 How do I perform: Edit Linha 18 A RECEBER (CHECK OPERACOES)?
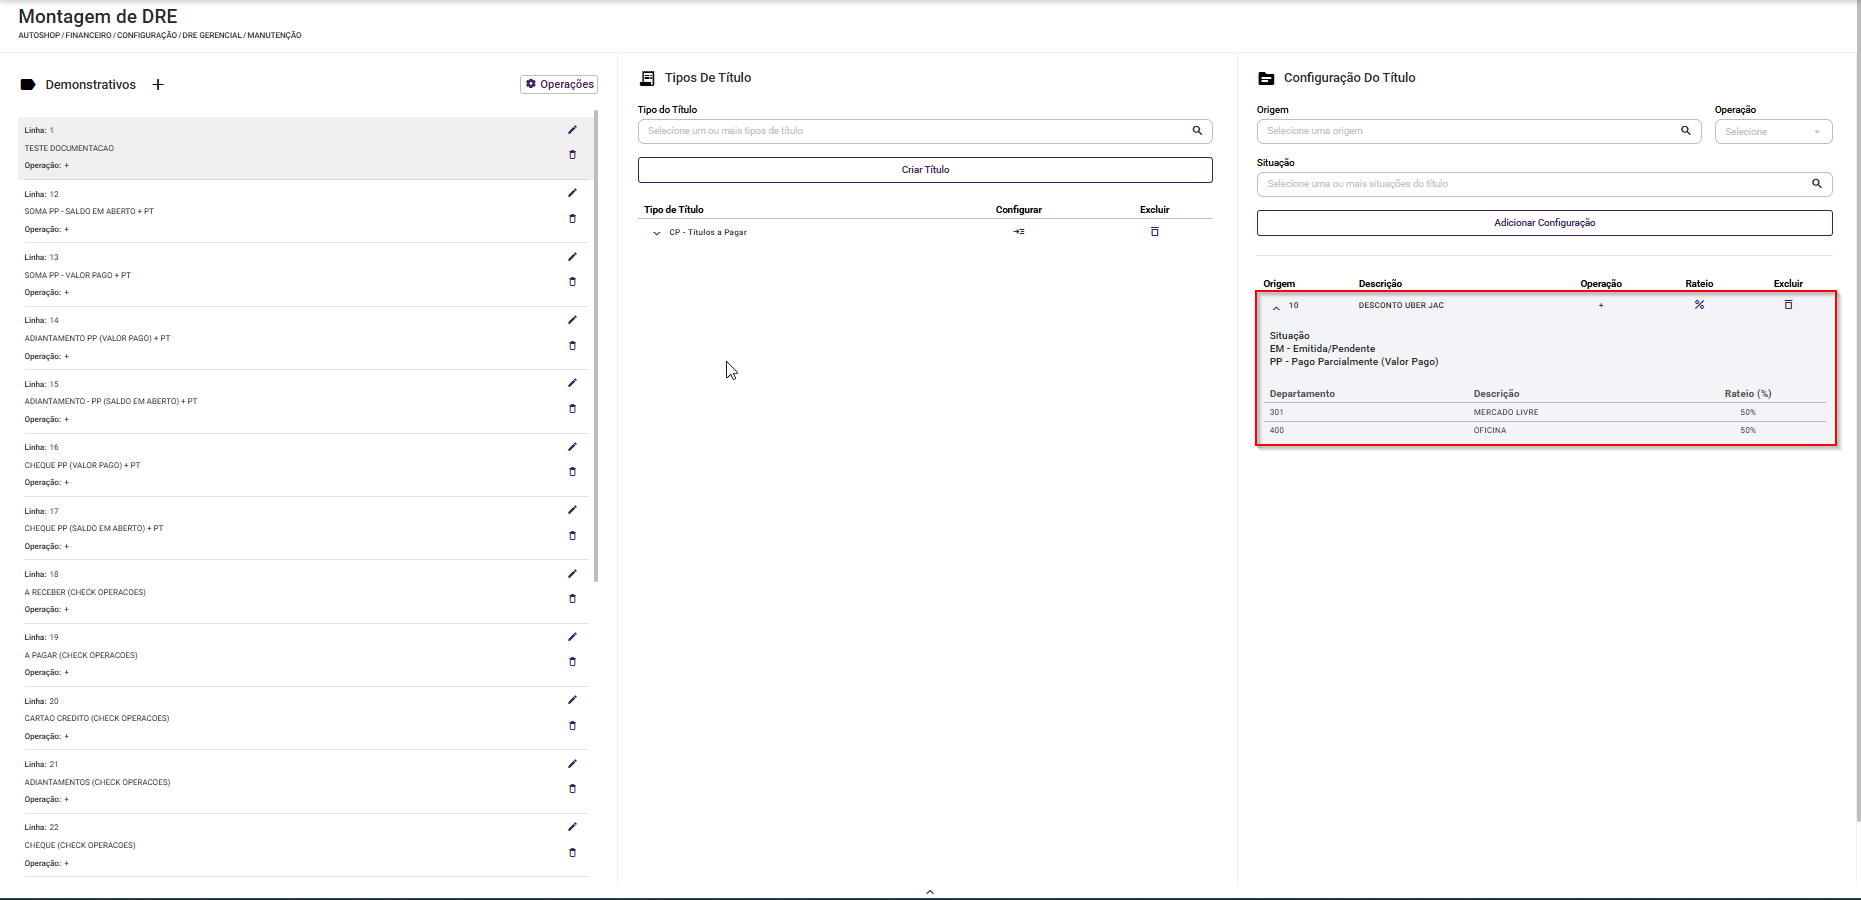[572, 574]
